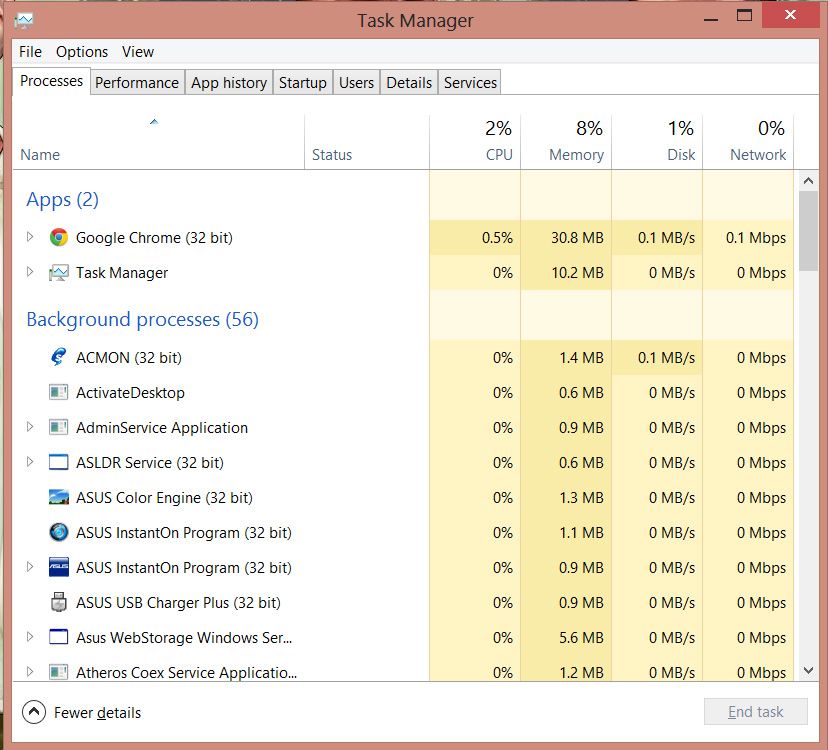This screenshot has width=828, height=750.
Task: Select the Background processes (56) heading
Action: click(143, 320)
